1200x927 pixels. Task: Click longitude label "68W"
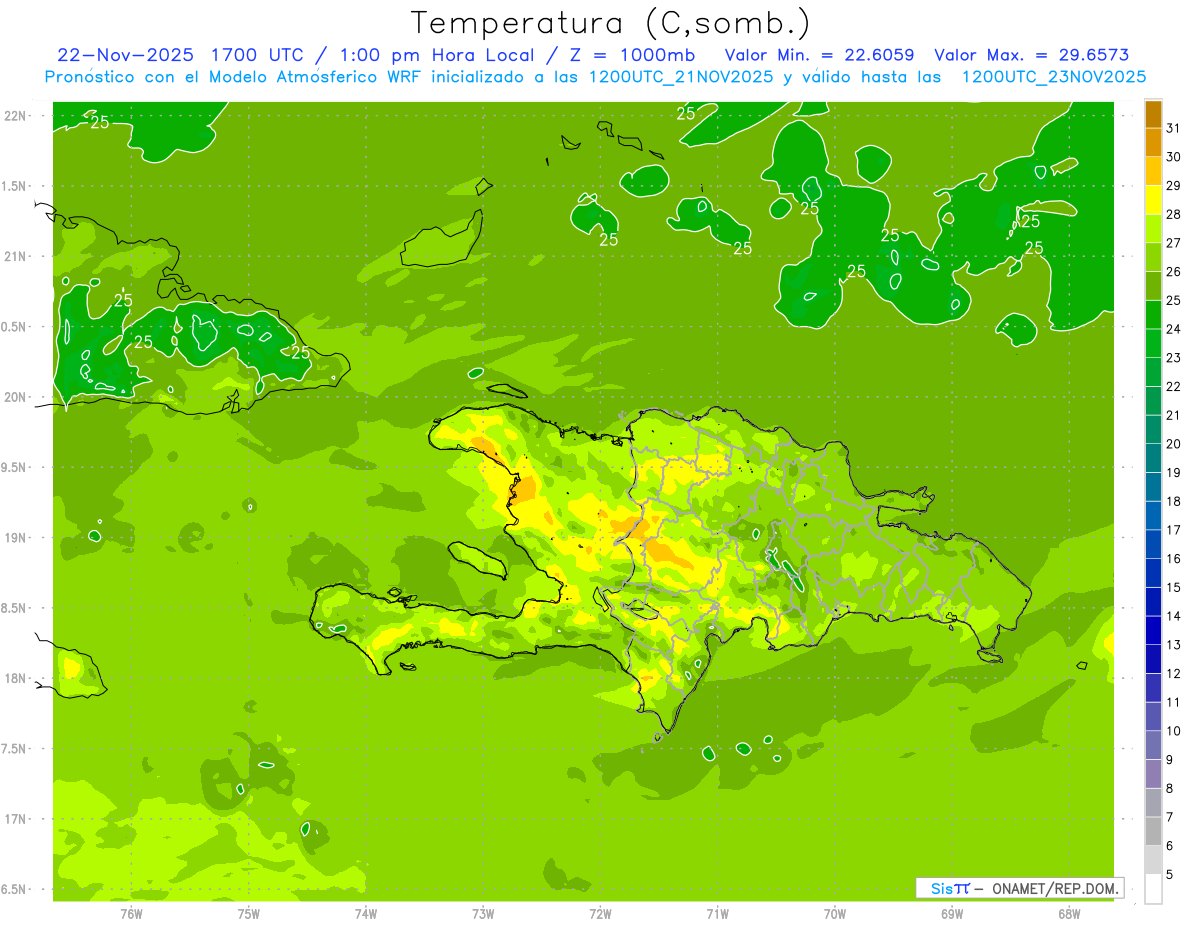pos(1069,914)
